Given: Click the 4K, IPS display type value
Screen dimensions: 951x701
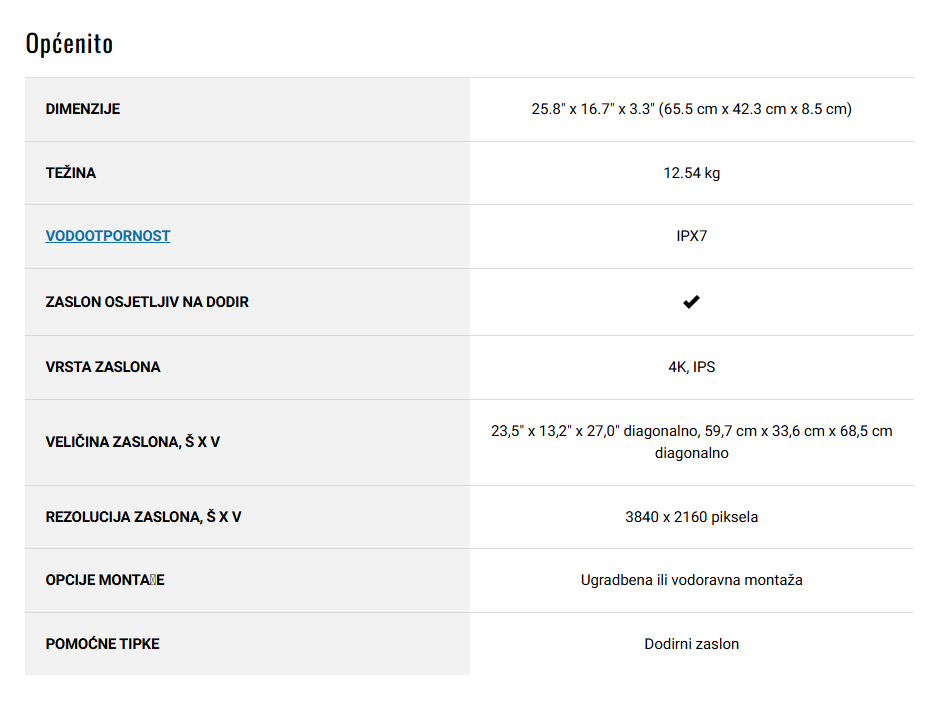Looking at the screenshot, I should click(691, 367).
